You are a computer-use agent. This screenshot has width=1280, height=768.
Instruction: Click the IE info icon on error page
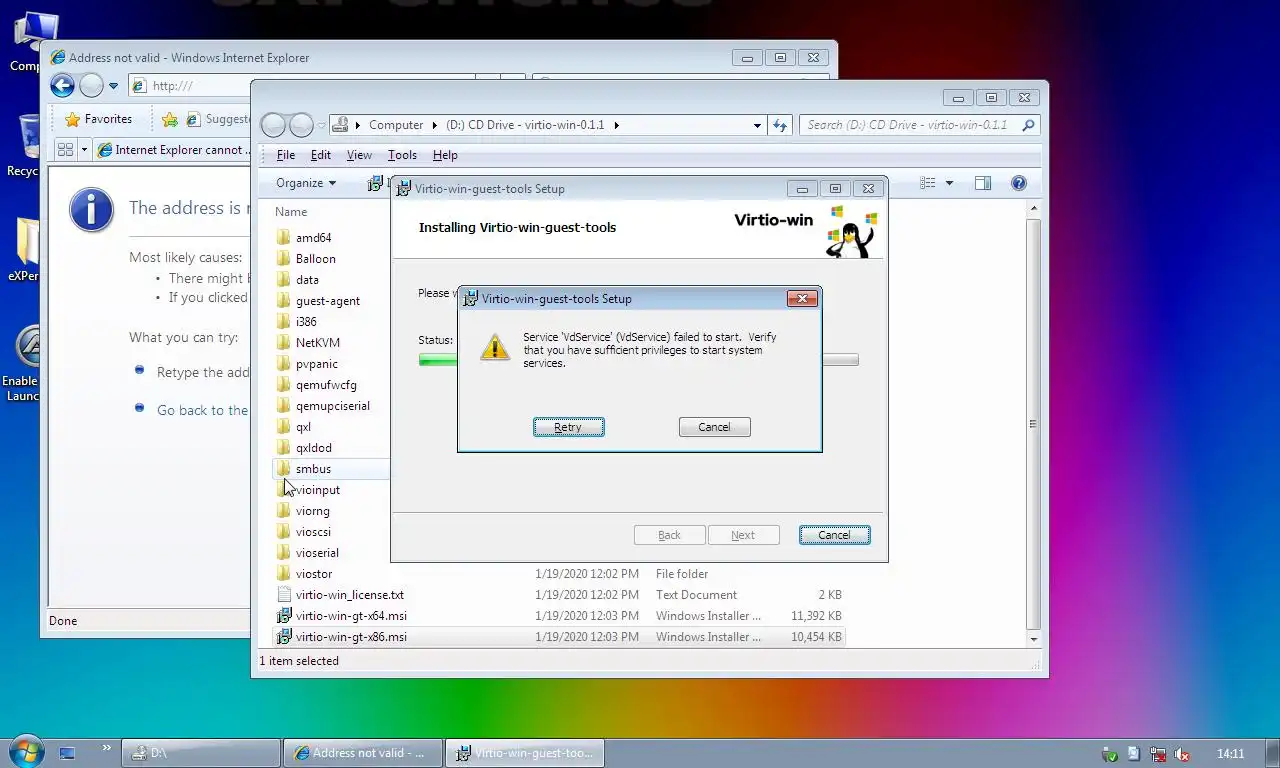[91, 210]
